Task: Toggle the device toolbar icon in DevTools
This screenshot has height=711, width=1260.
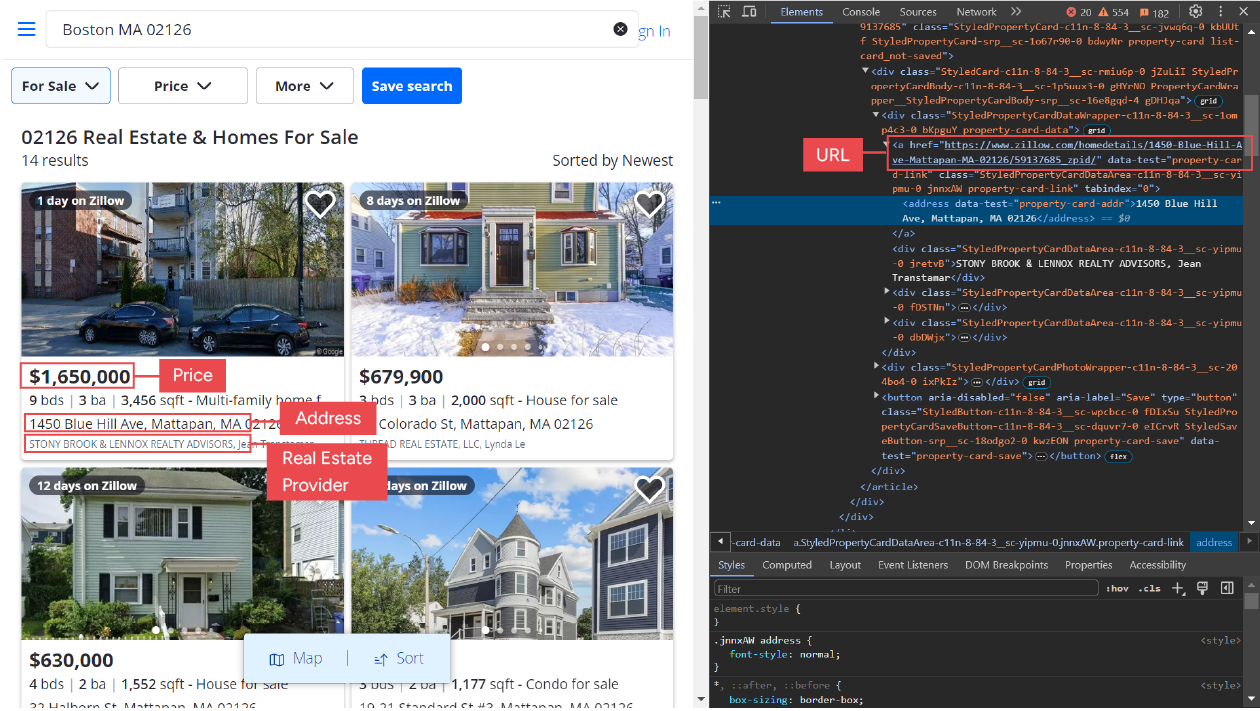Action: pyautogui.click(x=749, y=12)
